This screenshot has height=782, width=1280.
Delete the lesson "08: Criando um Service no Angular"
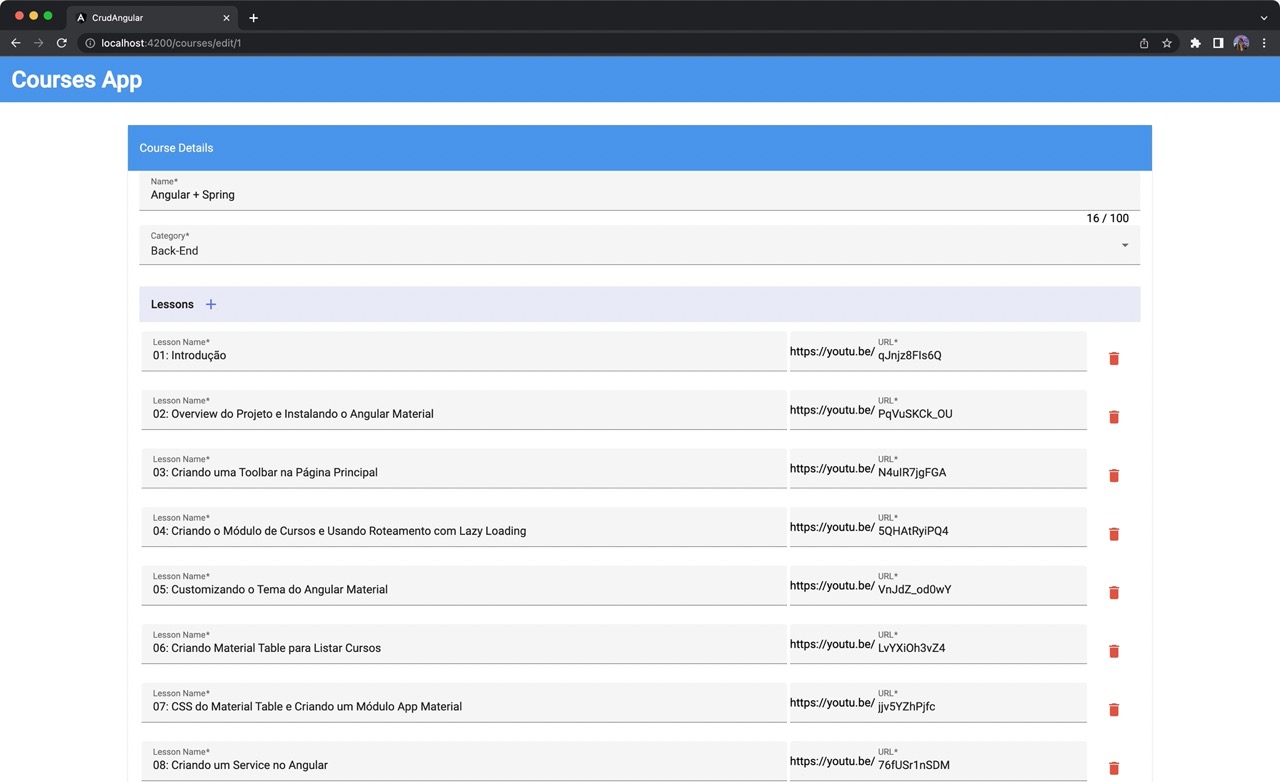pos(1113,768)
